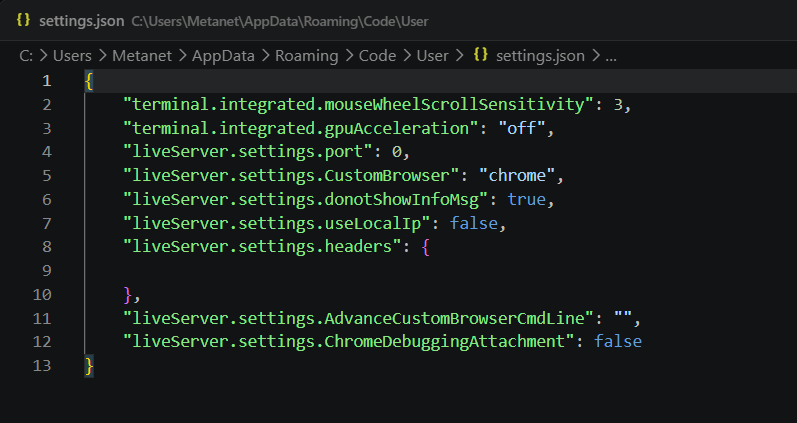Click the value 3 on line 2
The image size is (797, 423).
click(618, 105)
